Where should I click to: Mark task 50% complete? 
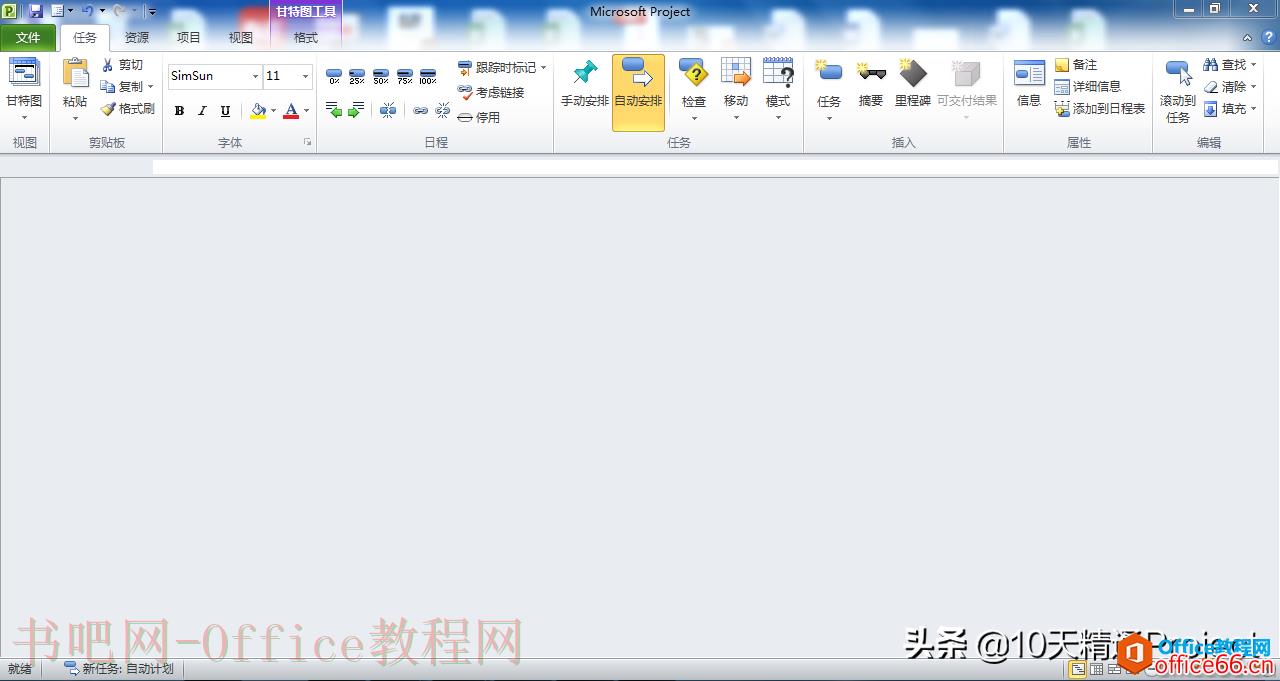pyautogui.click(x=381, y=77)
